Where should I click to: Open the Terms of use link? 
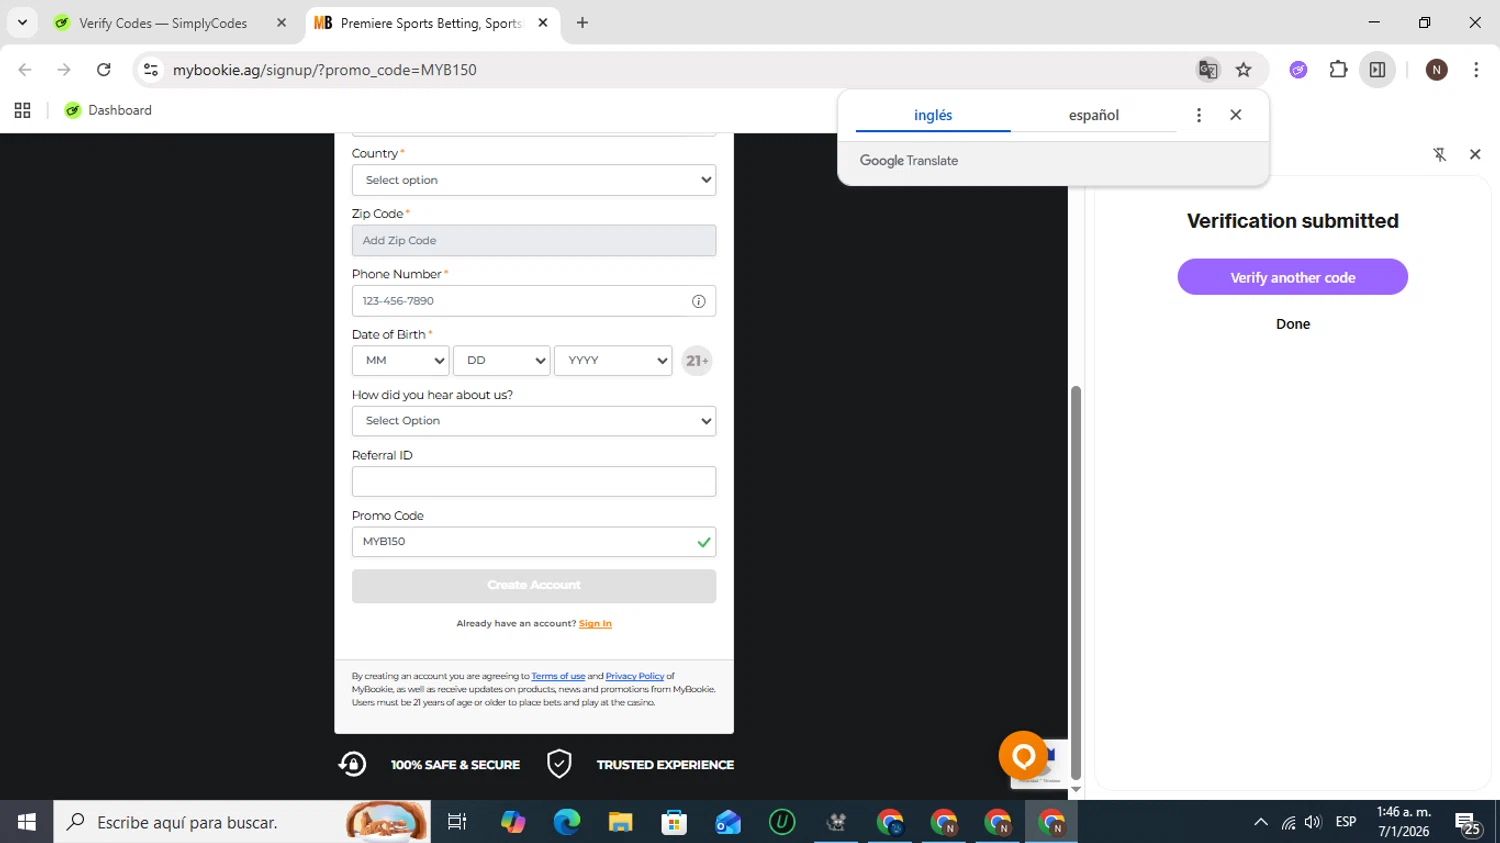558,676
